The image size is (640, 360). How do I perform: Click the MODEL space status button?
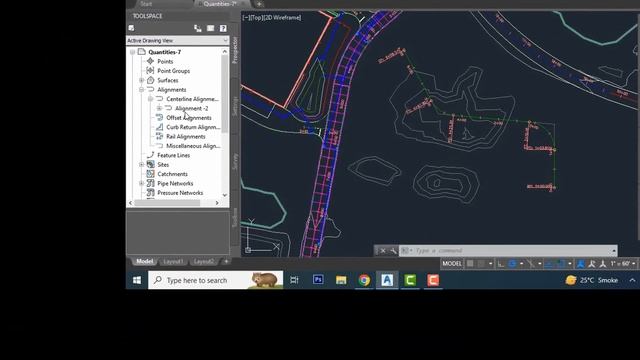pos(452,264)
